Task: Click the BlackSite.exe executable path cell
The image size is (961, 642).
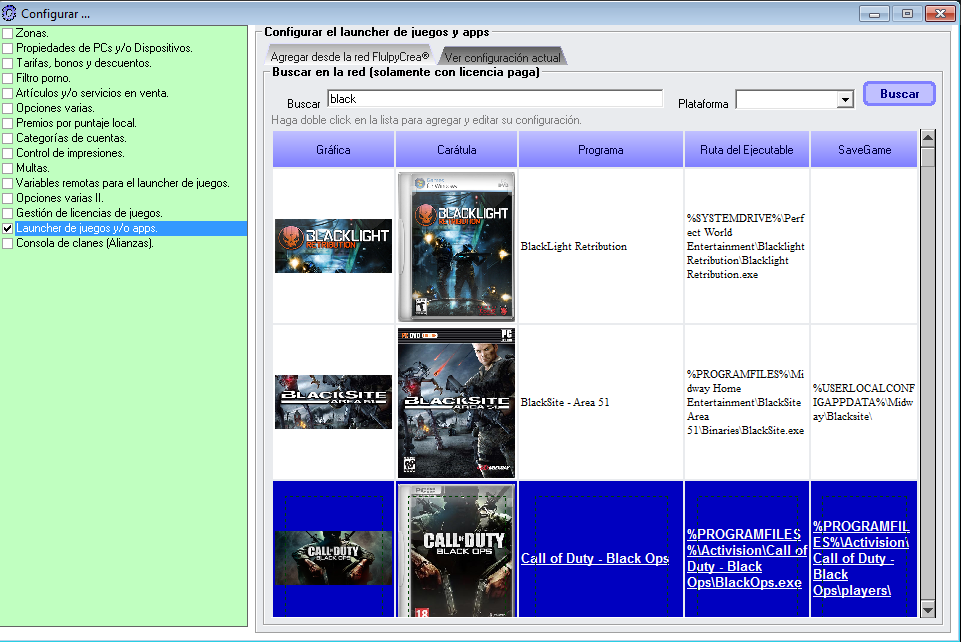Action: [746, 402]
